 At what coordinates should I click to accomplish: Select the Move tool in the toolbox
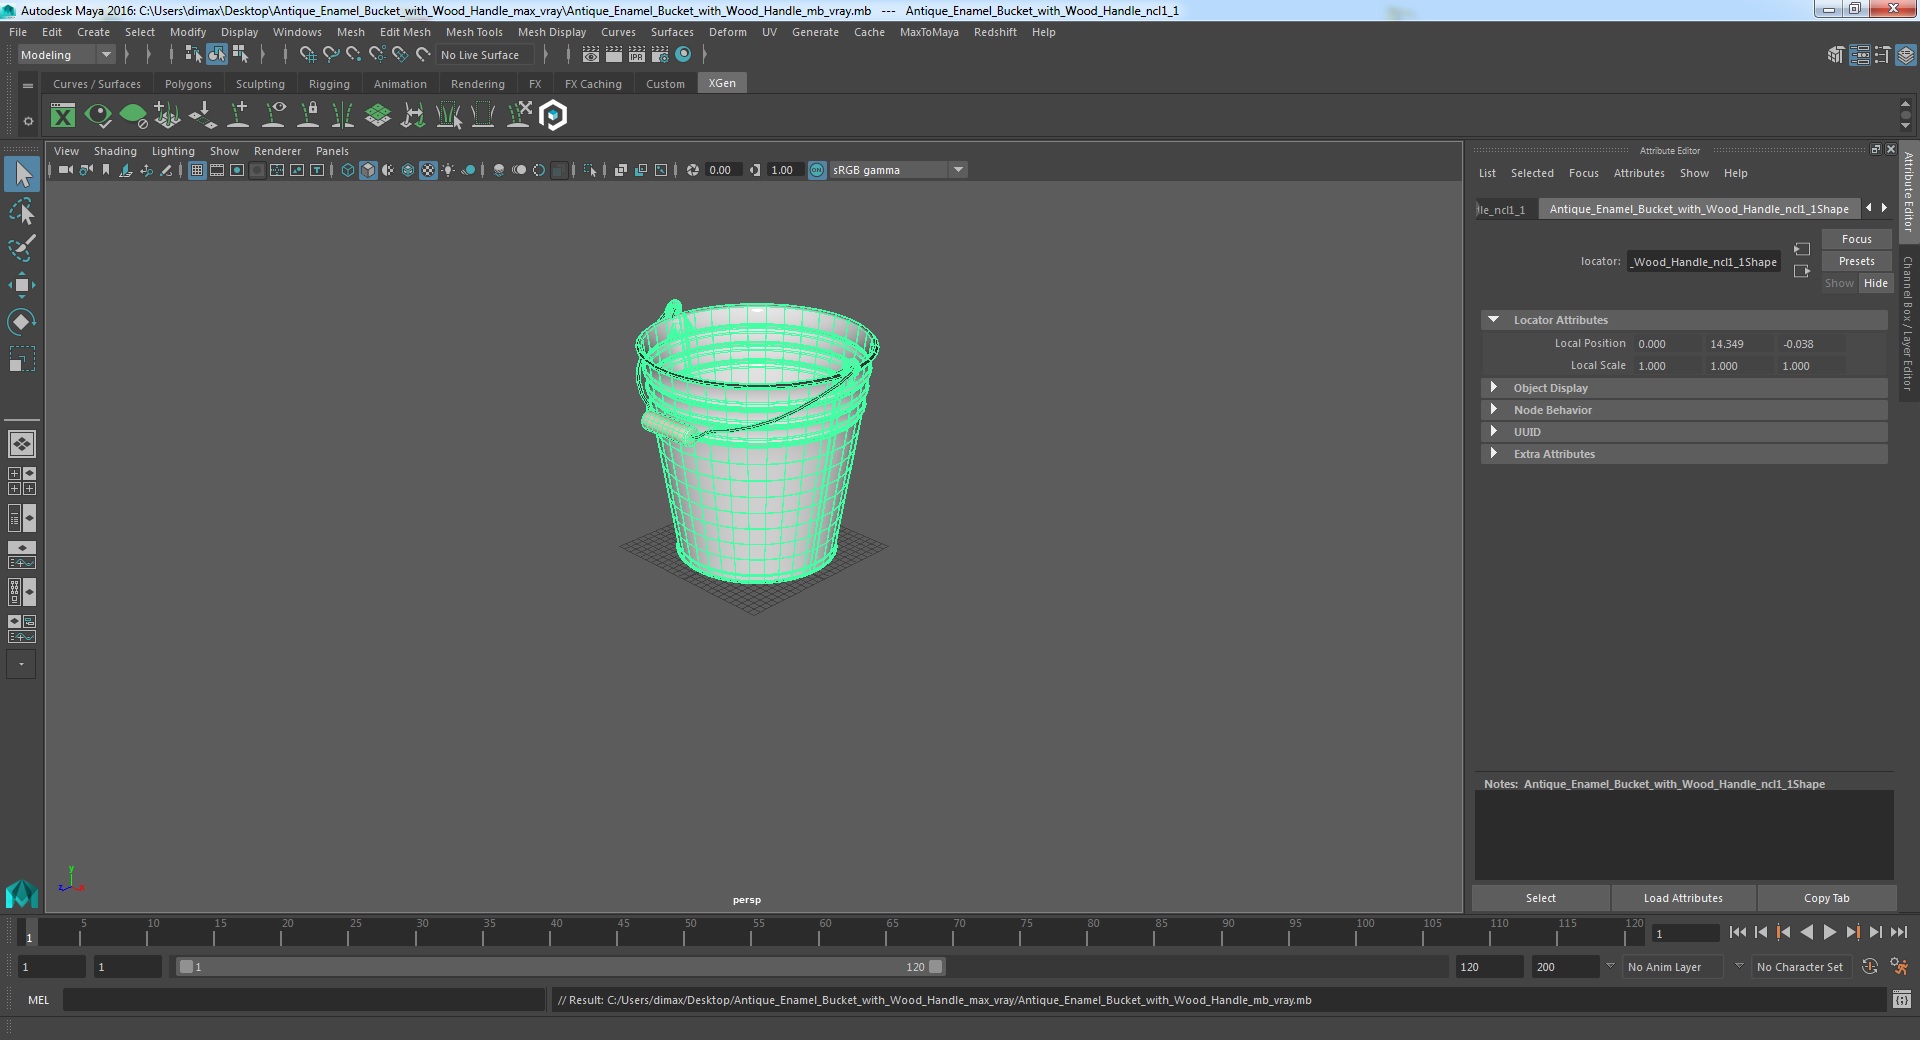(21, 285)
